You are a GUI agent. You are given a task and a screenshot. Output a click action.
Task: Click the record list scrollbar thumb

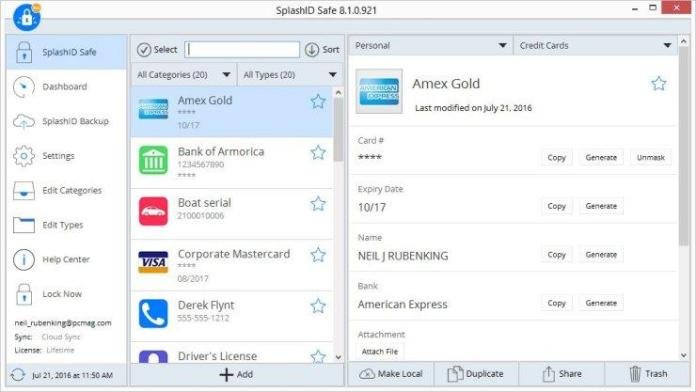[338, 130]
